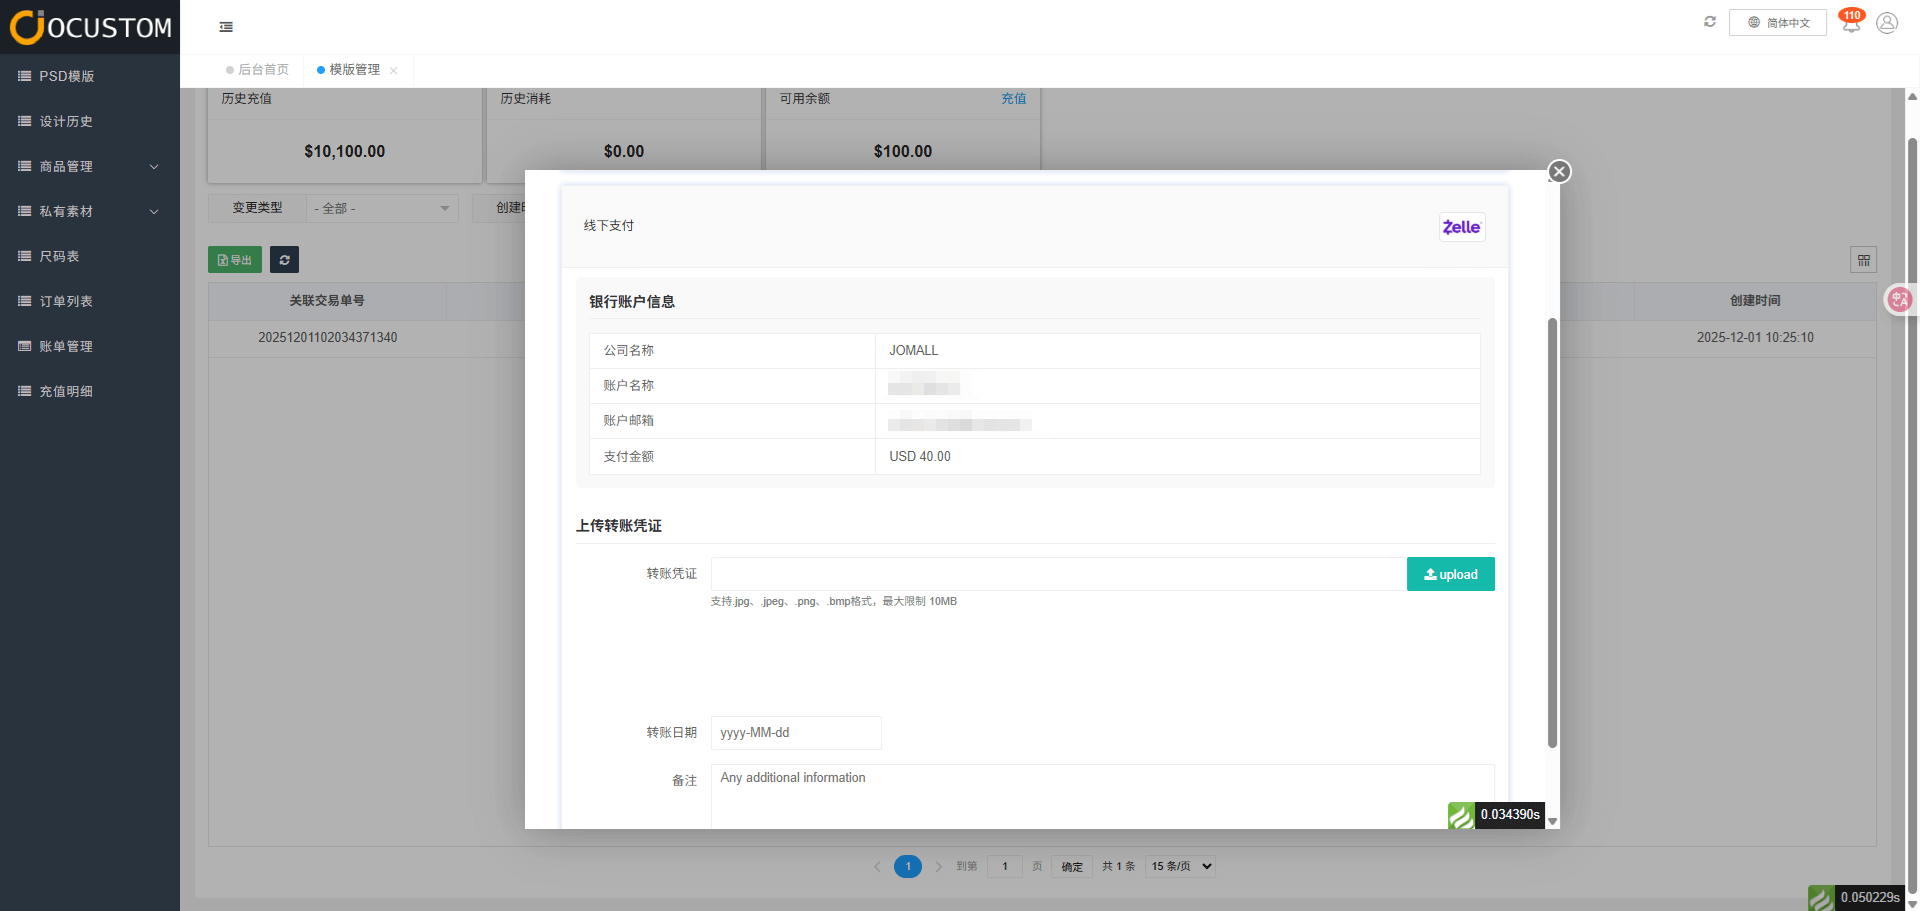Image resolution: width=1920 pixels, height=911 pixels.
Task: Toggle the sidebar collapse icon
Action: 226,27
